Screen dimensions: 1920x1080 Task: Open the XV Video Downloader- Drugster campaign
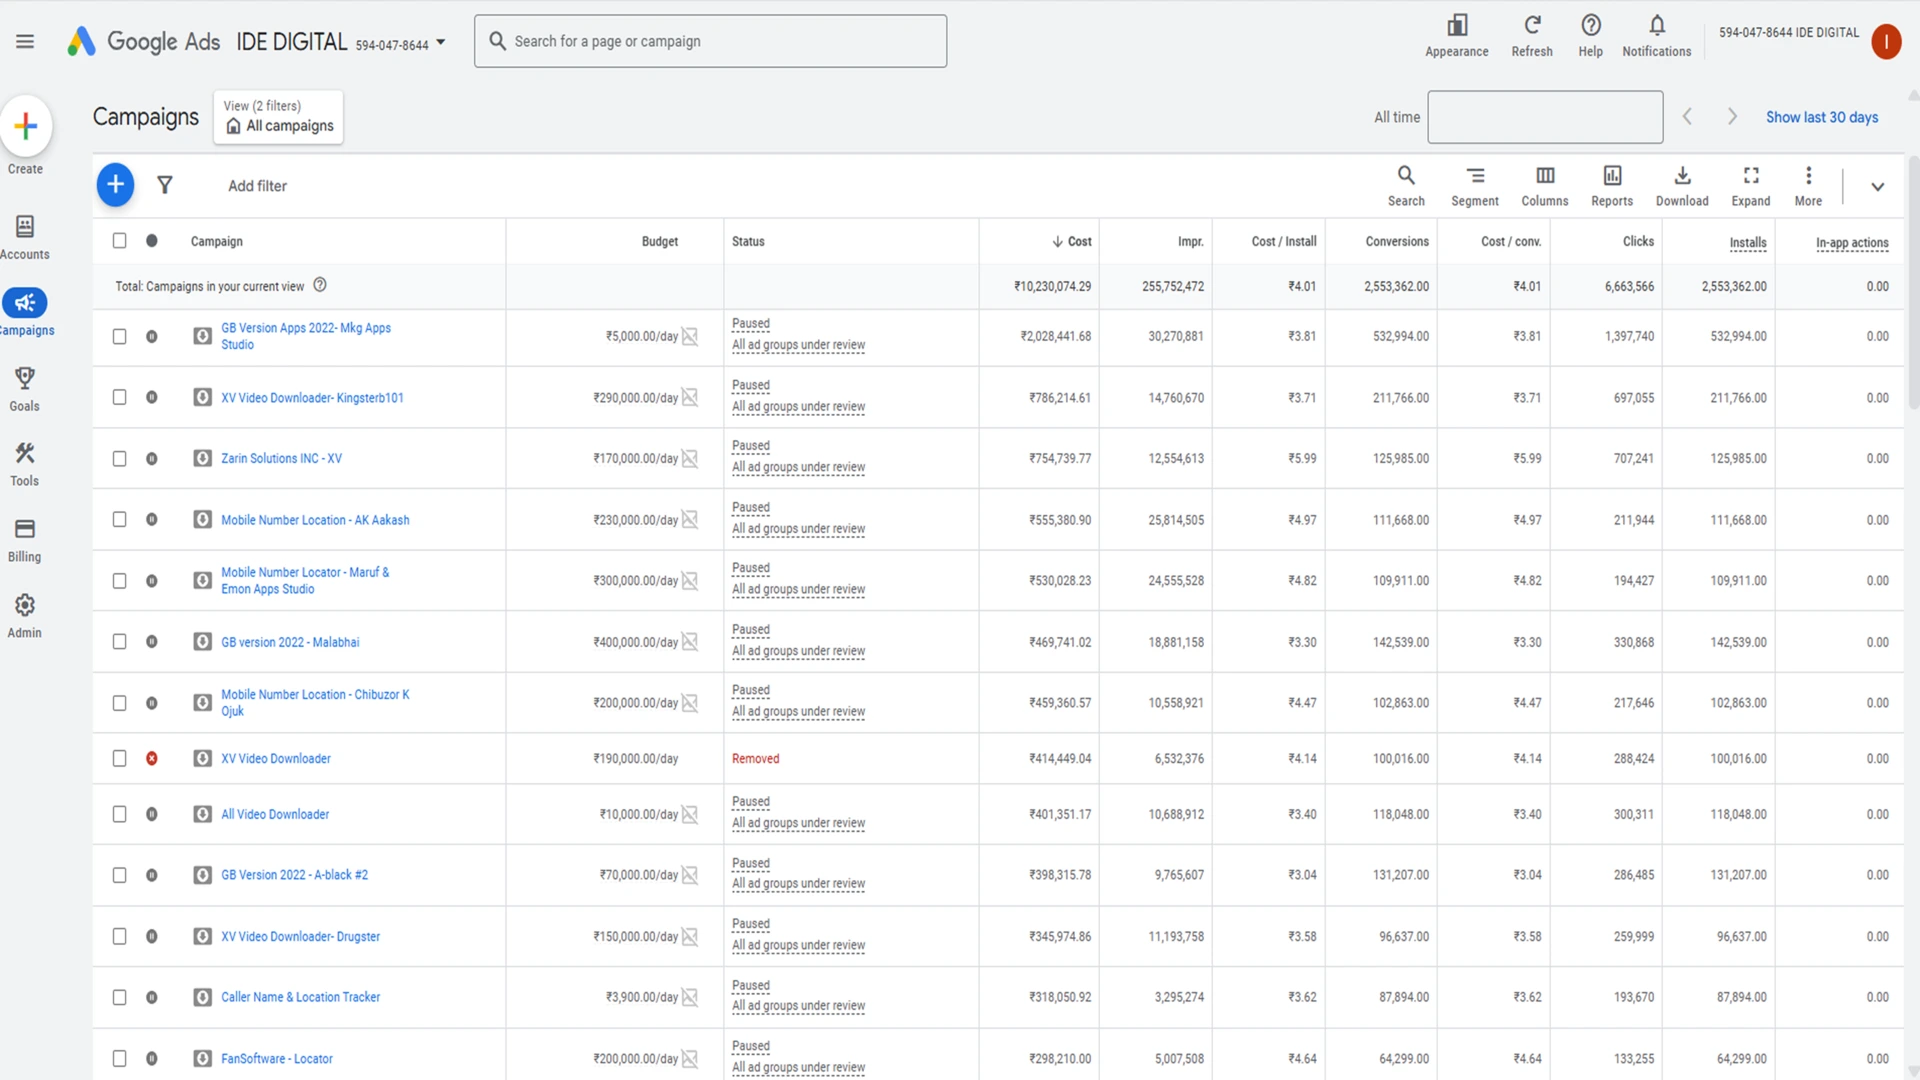[x=300, y=936]
